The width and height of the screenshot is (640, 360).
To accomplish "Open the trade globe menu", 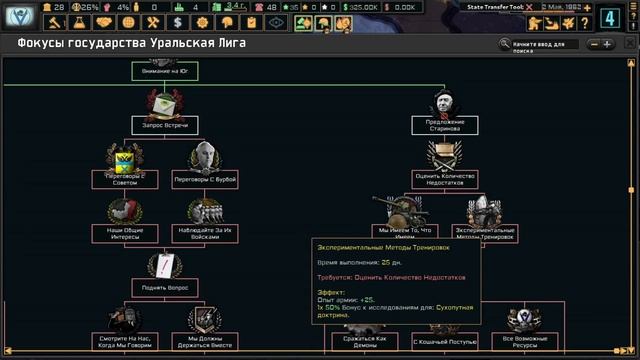I will (129, 23).
